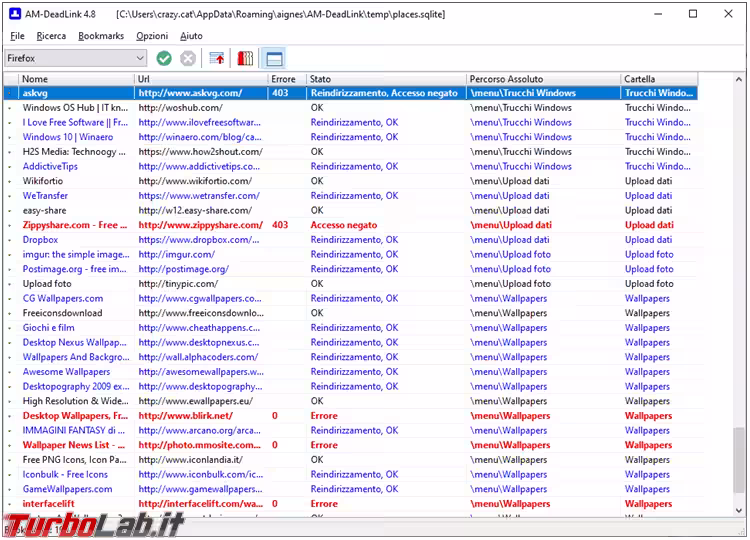Click the Errore status in interfacelift row

(324, 504)
